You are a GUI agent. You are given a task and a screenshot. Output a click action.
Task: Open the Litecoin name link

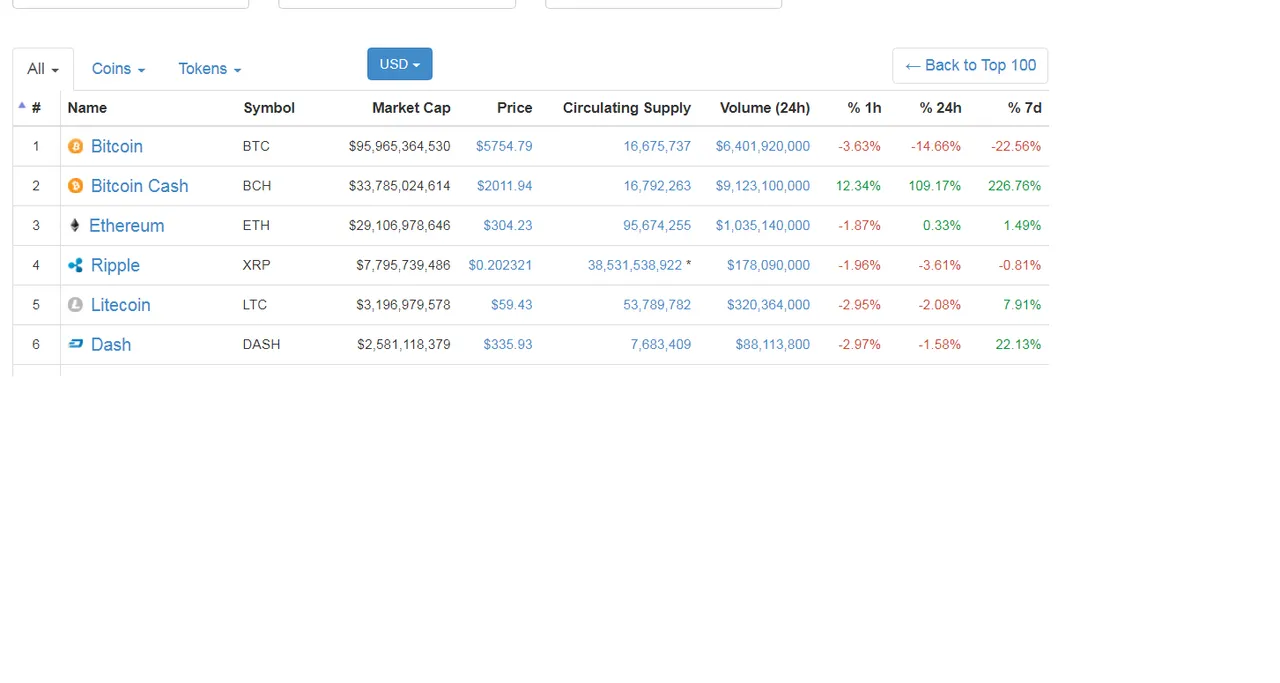click(120, 305)
